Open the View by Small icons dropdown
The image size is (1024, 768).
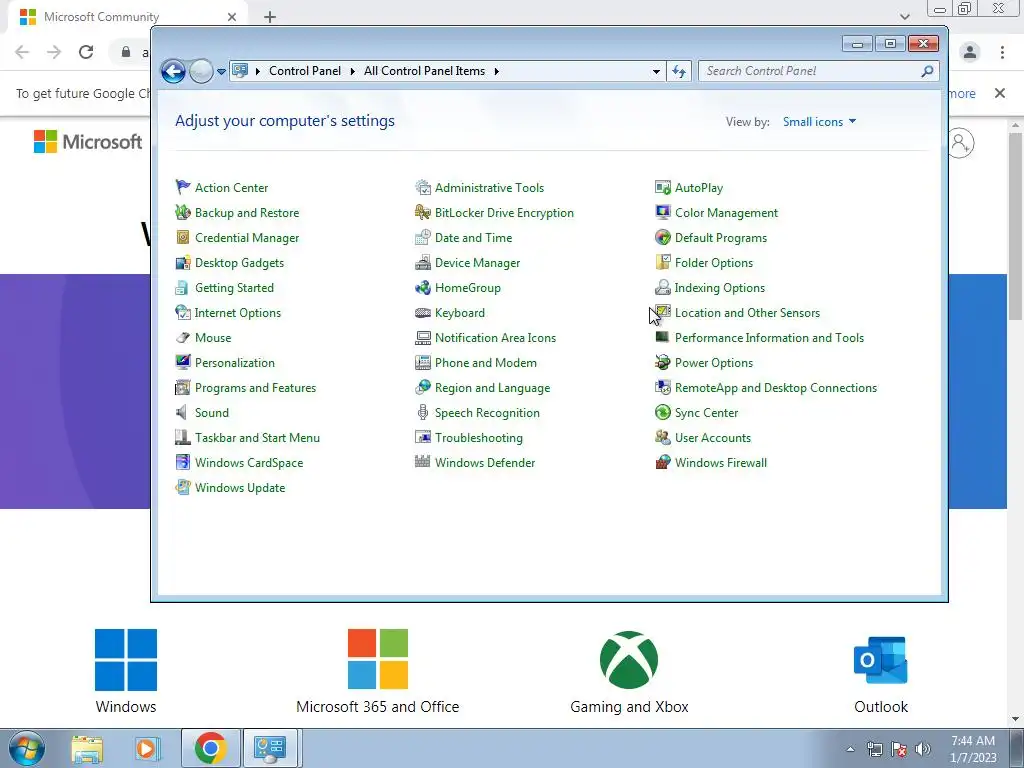tap(819, 121)
